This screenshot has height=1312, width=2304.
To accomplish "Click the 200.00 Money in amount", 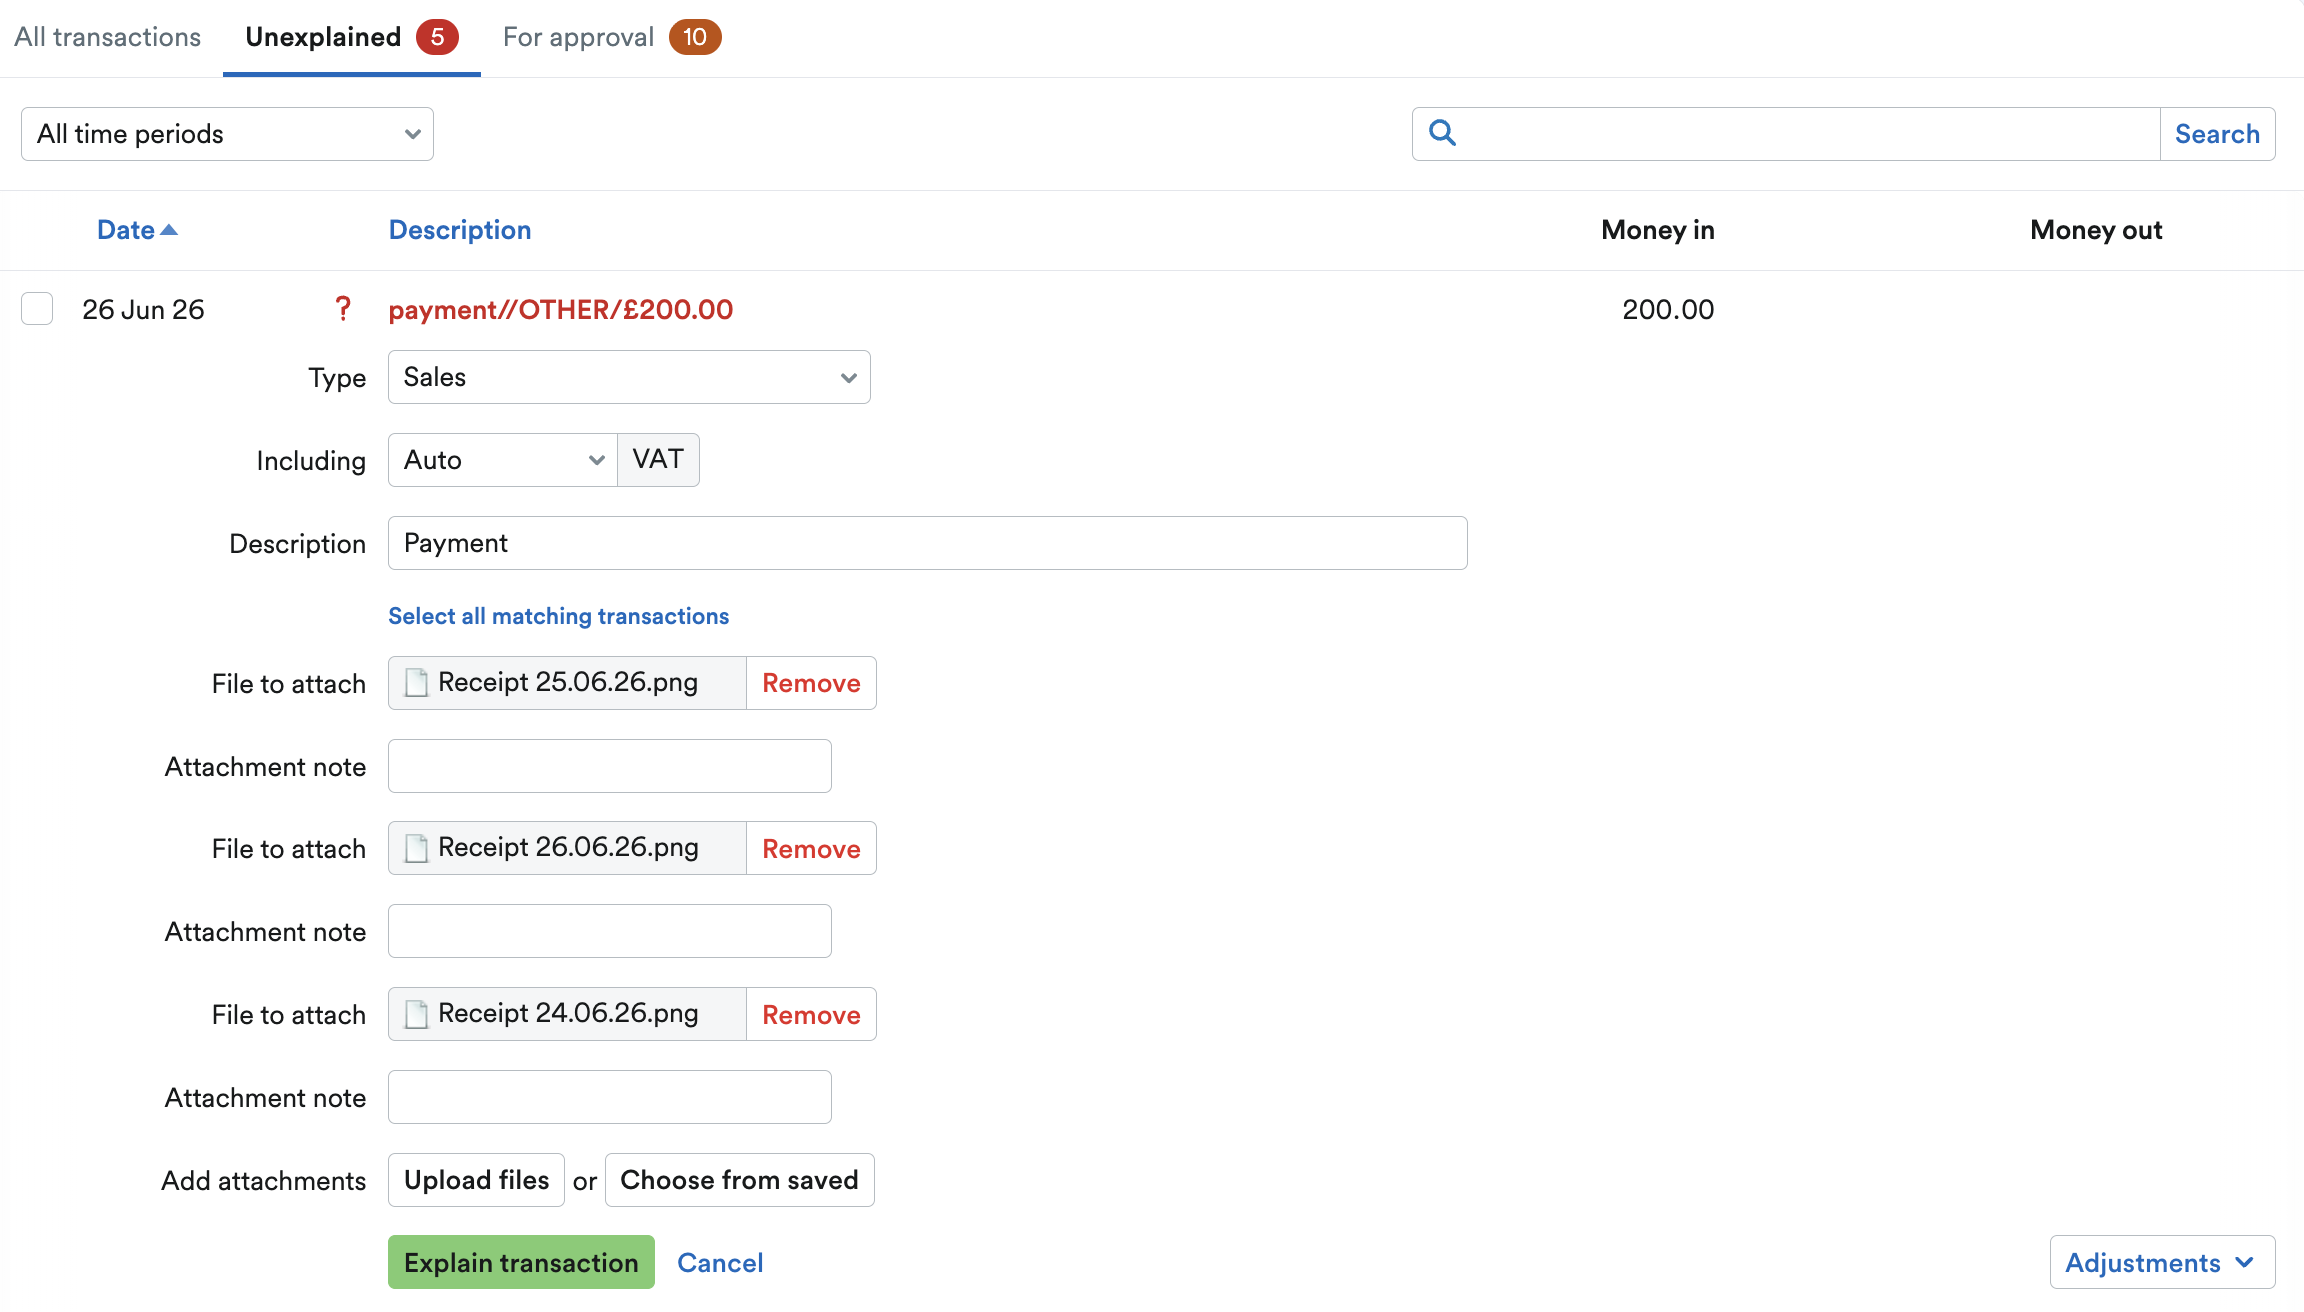I will click(1668, 309).
